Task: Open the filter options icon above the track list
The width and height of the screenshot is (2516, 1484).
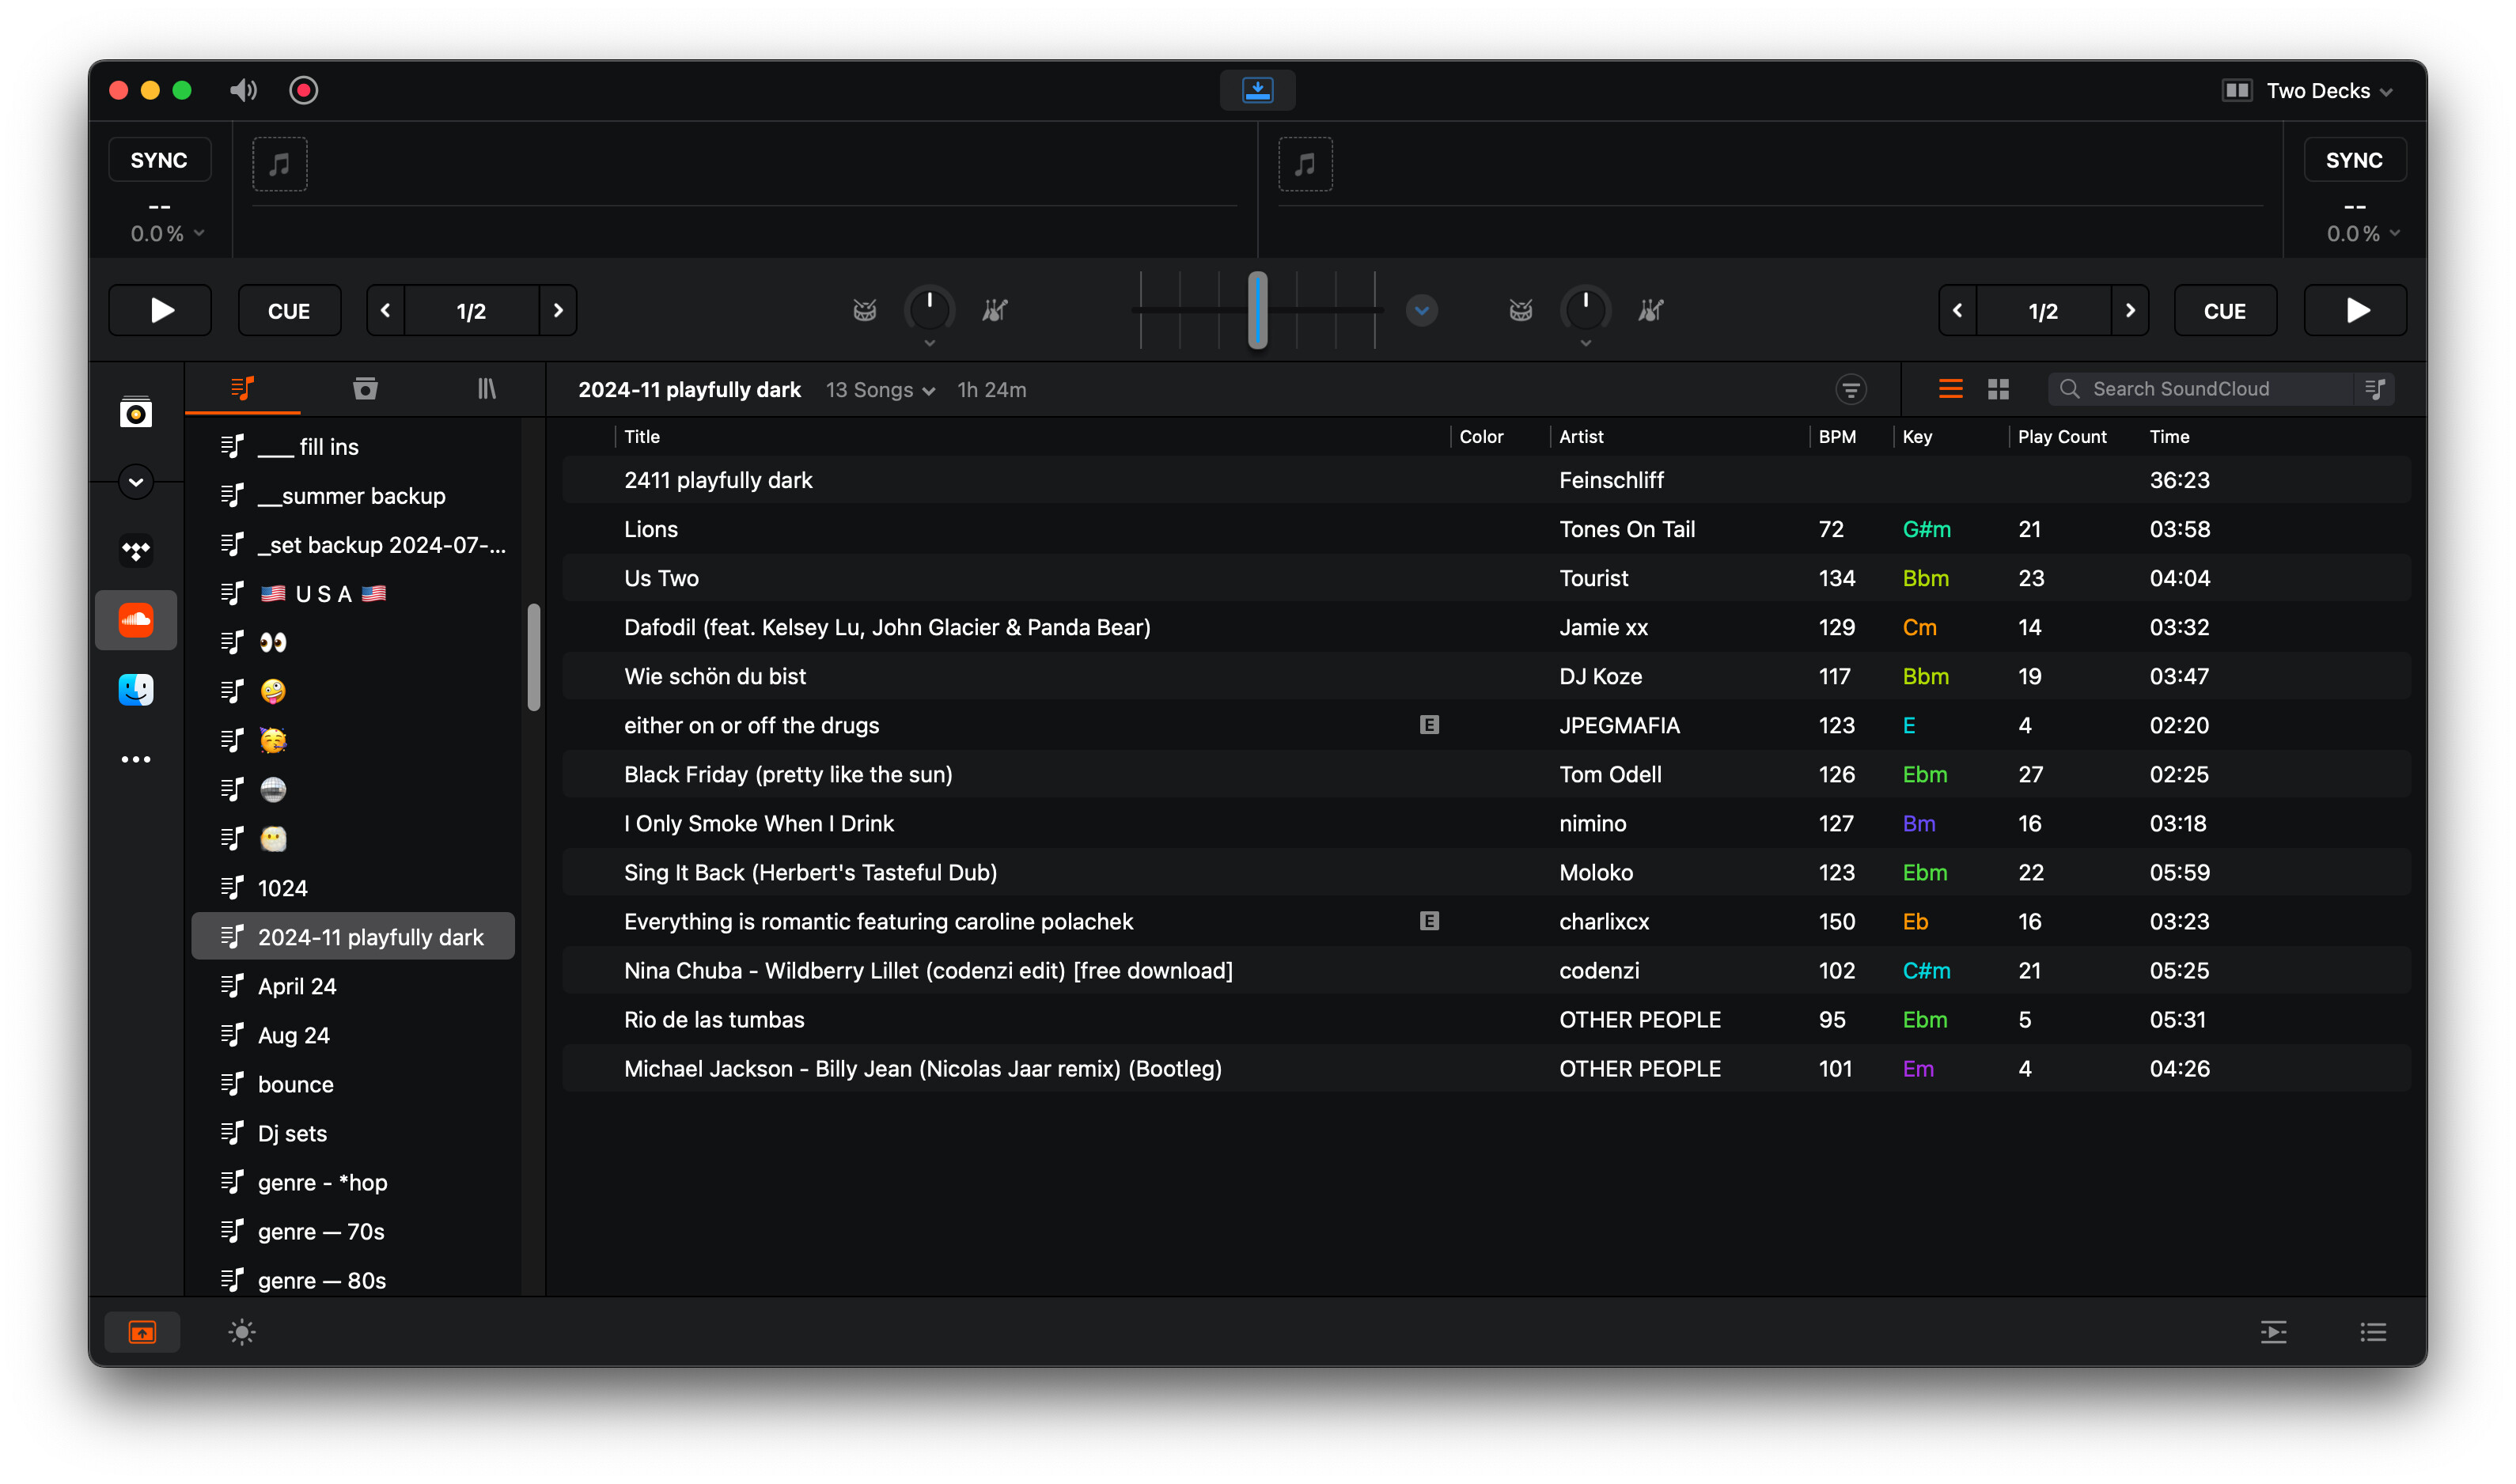Action: (x=1851, y=390)
